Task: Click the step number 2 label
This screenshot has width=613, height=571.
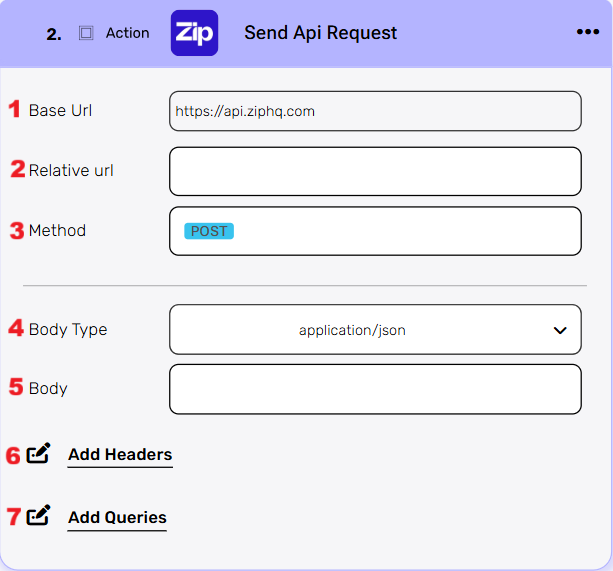Action: pos(53,34)
